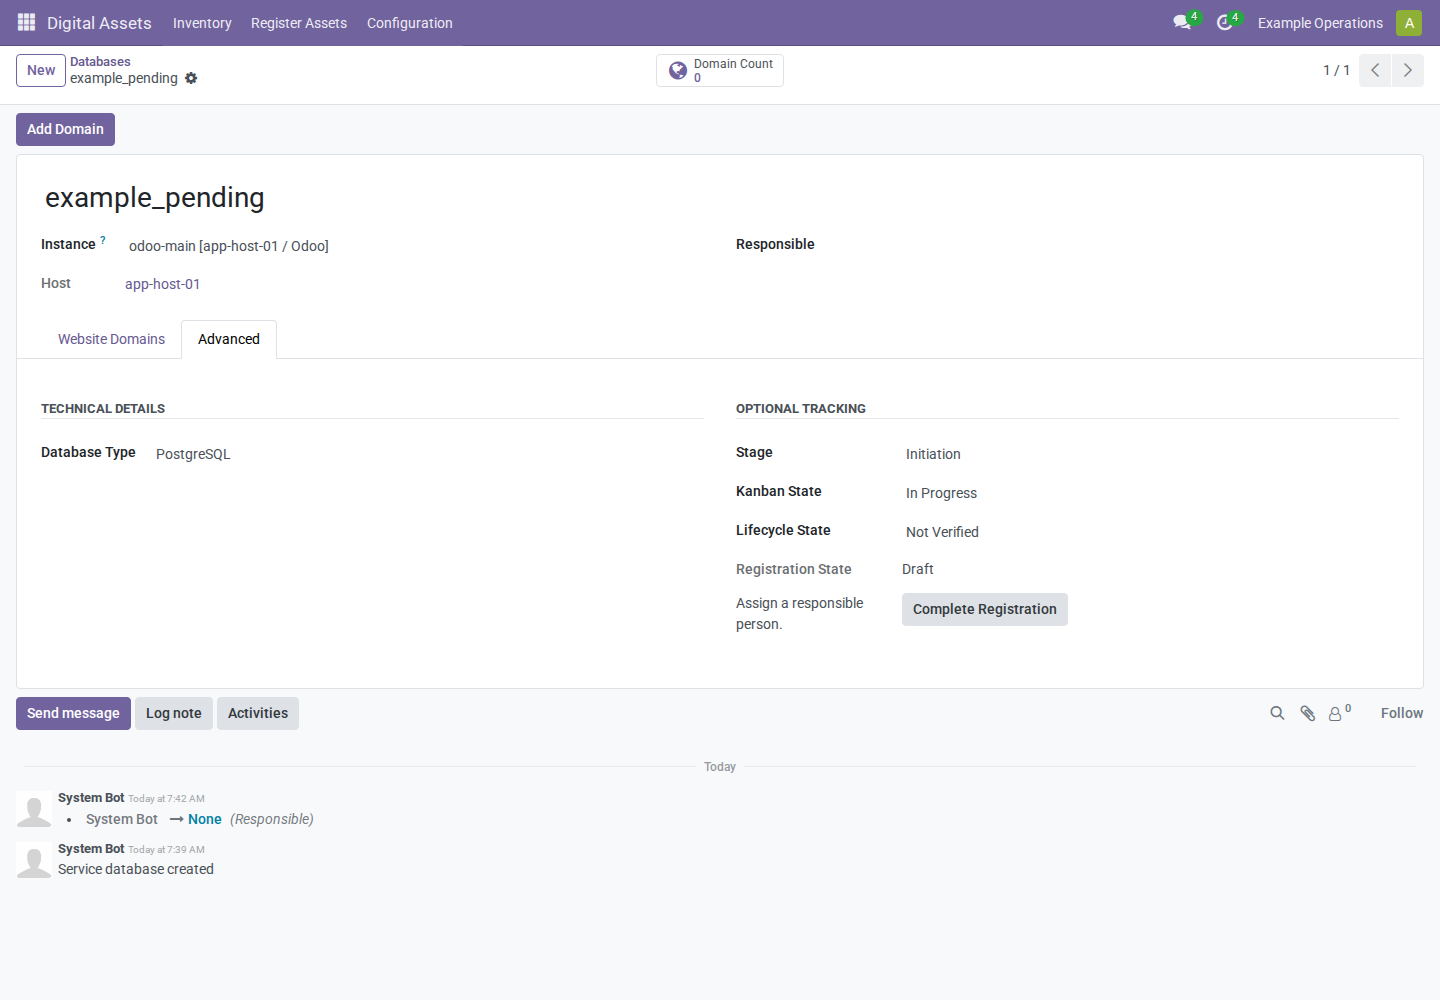Open the Activities button
This screenshot has height=1000, width=1440.
click(258, 713)
